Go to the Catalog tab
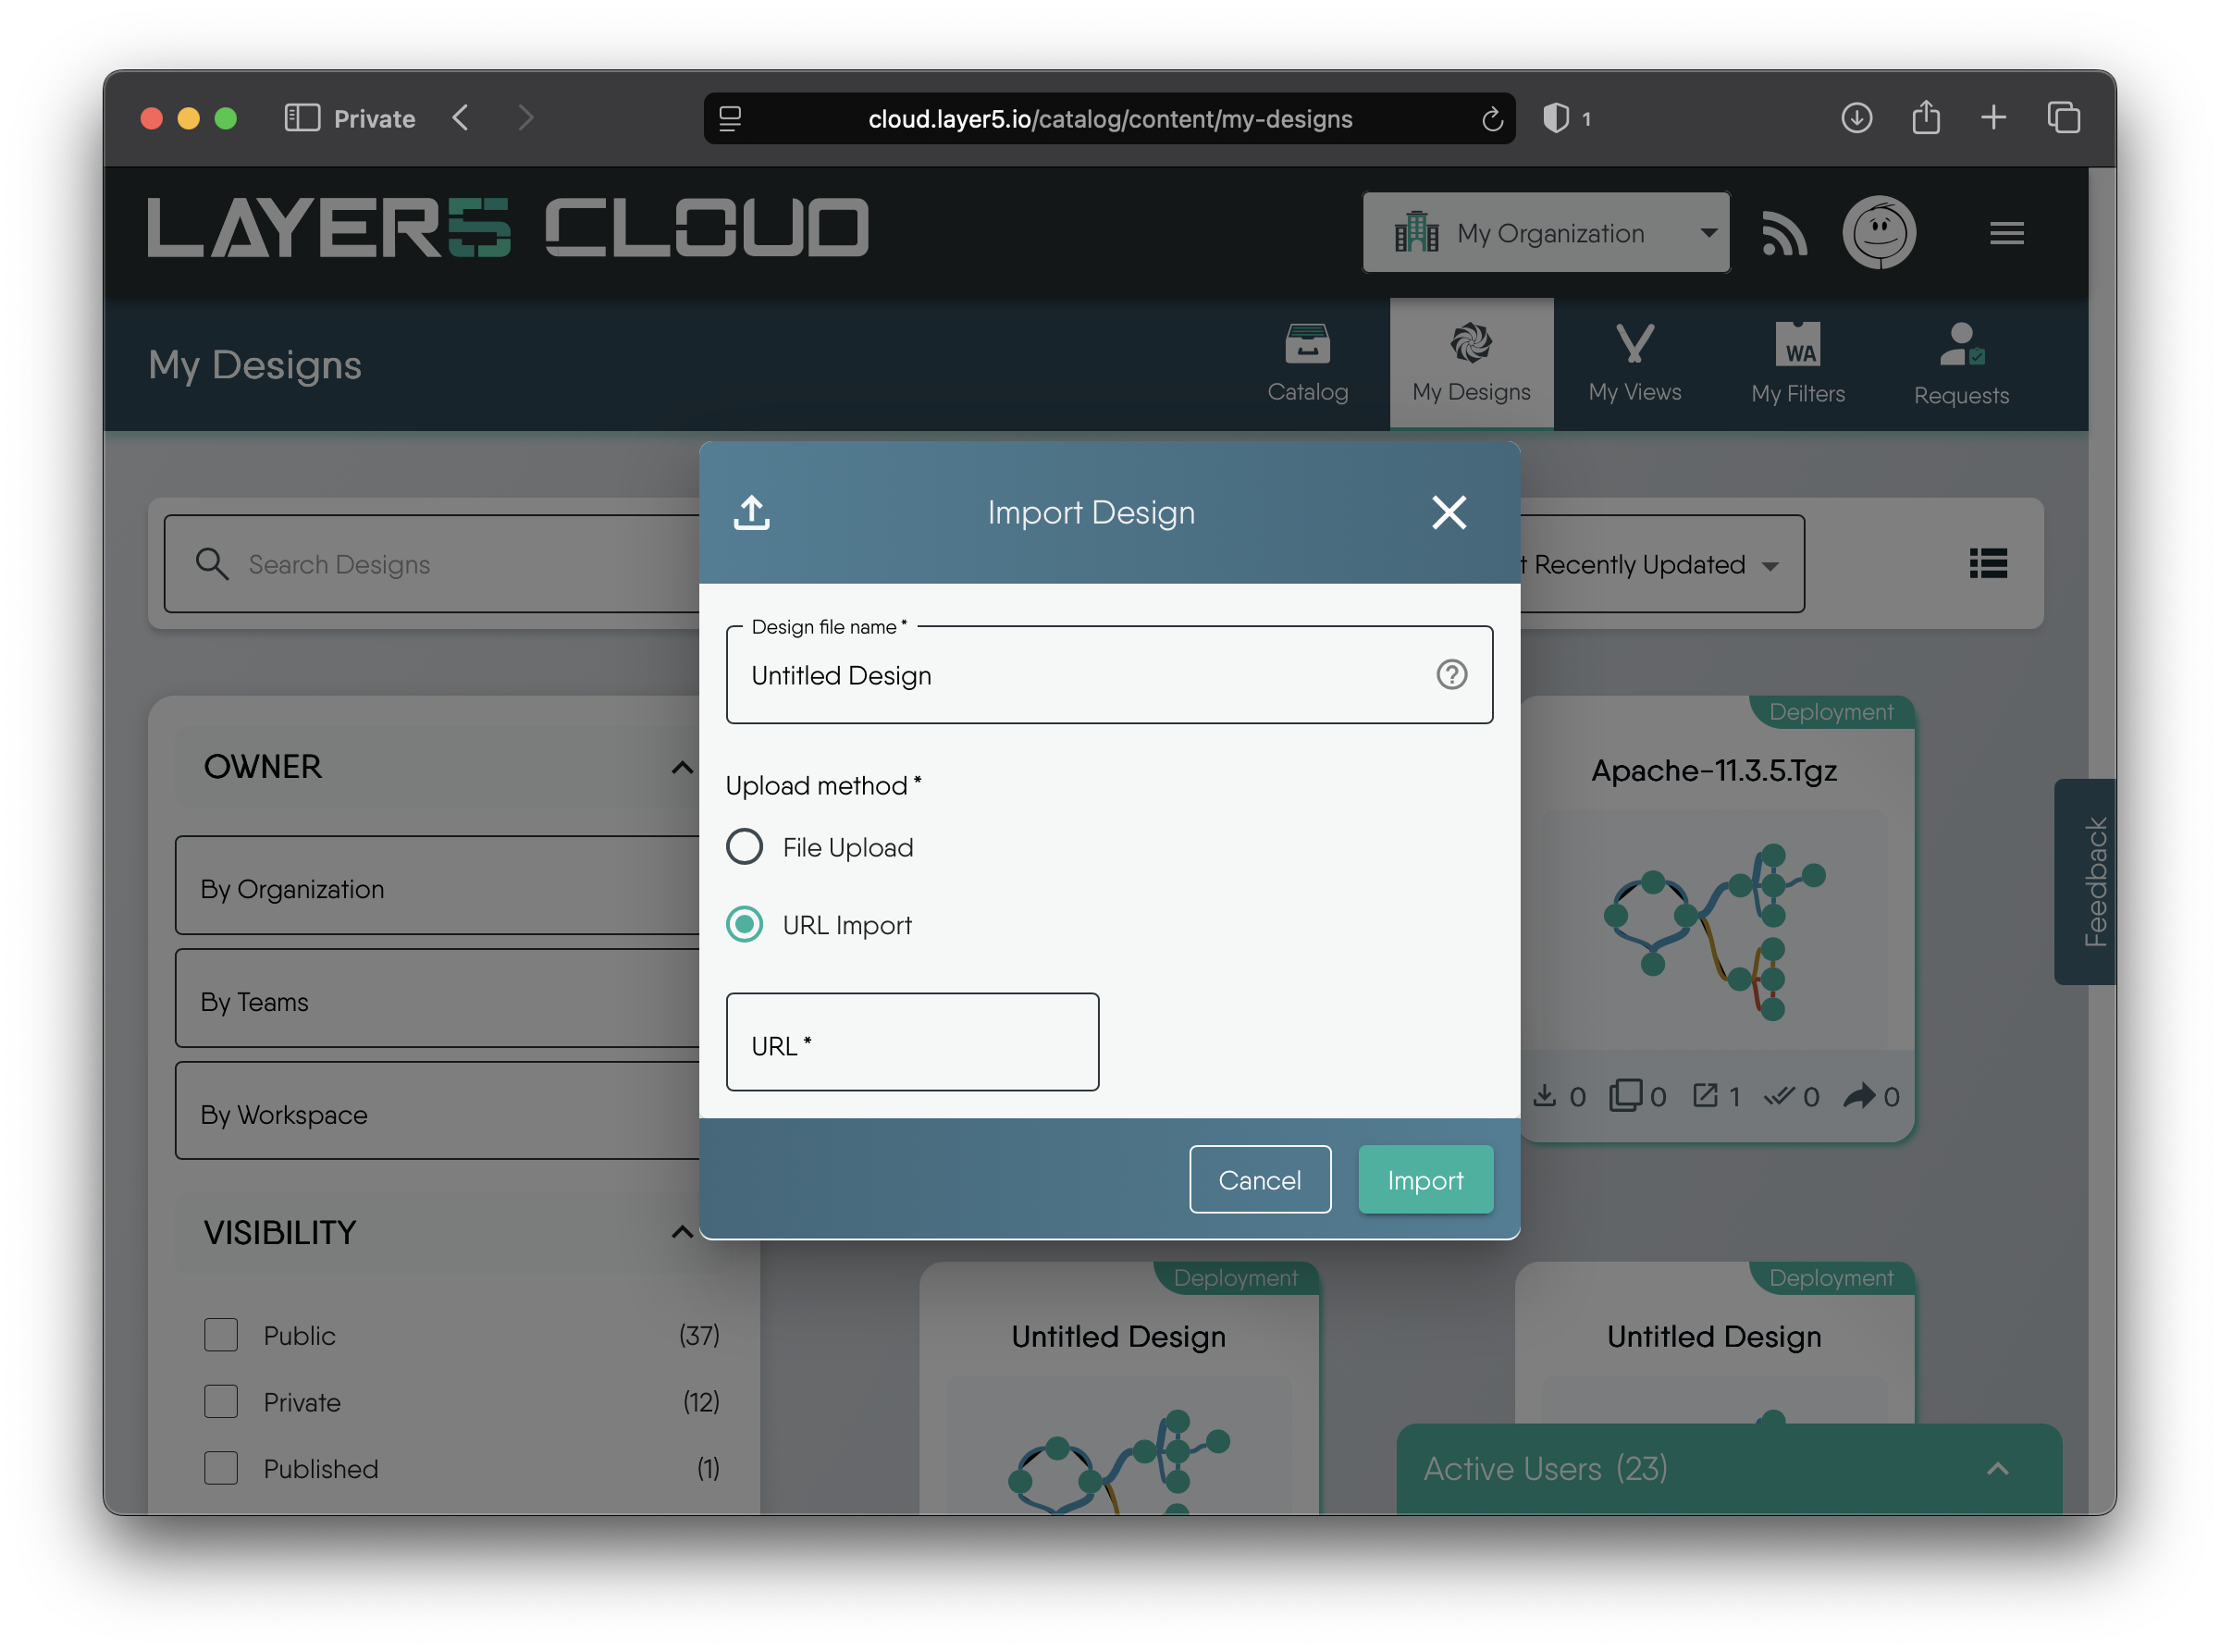Image resolution: width=2220 pixels, height=1652 pixels. pos(1307,364)
